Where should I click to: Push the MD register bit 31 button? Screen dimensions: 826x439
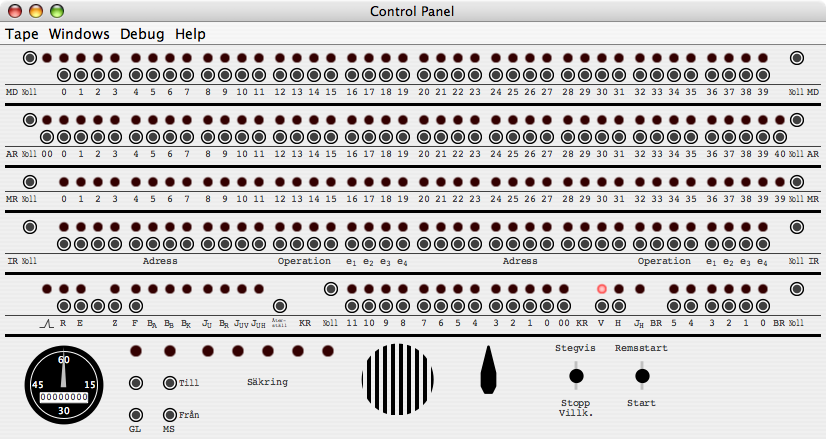click(619, 75)
